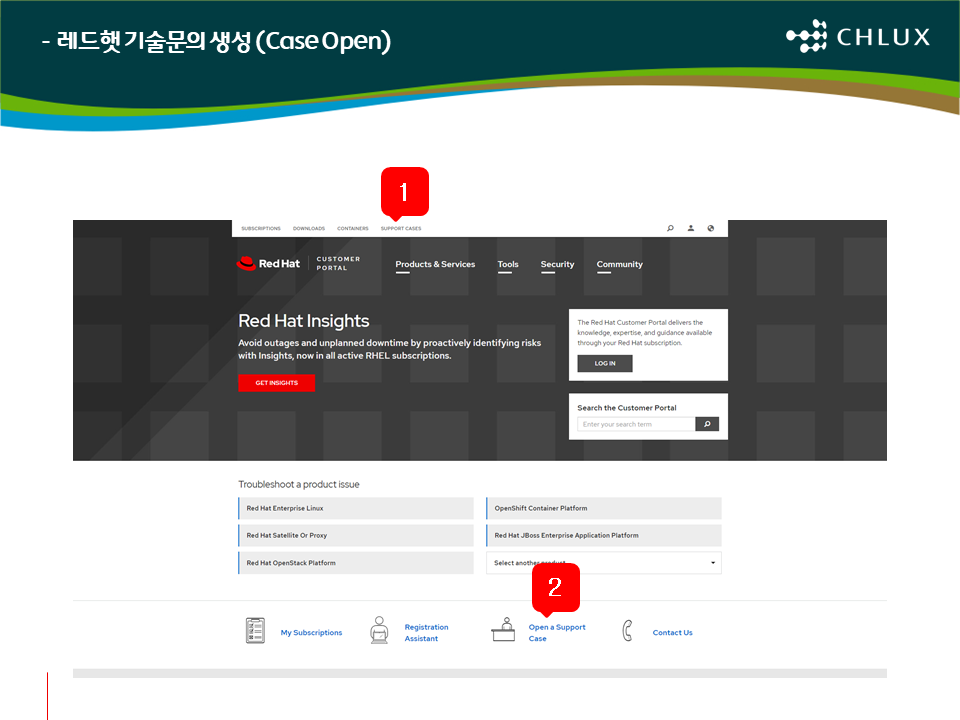The height and width of the screenshot is (720, 960).
Task: Select OpenShift Container Platform
Action: click(x=604, y=508)
